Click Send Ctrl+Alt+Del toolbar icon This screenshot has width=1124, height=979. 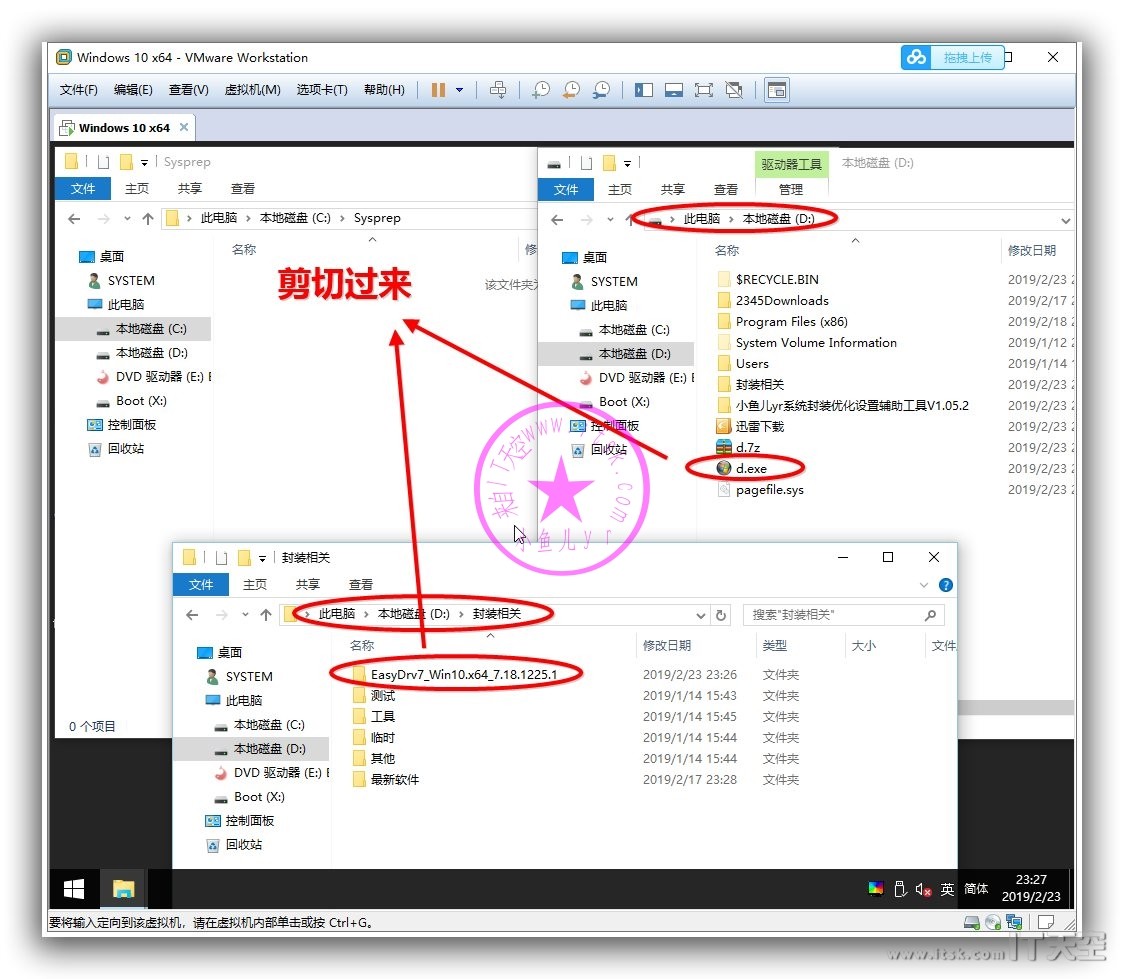click(497, 90)
